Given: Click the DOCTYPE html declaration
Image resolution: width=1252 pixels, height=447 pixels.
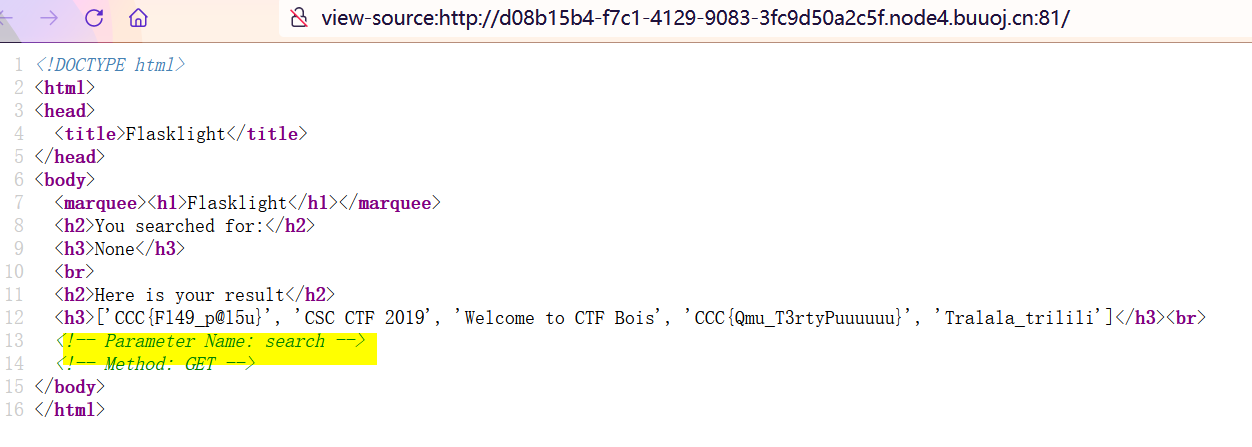Looking at the screenshot, I should tap(110, 65).
